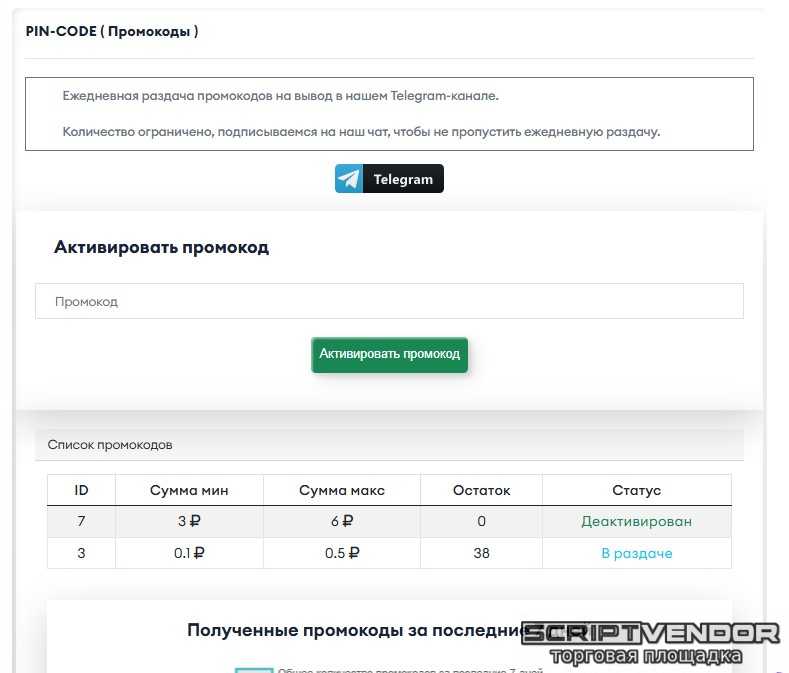Click the Сумма мин column header
Viewport: 789px width, 673px height.
pyautogui.click(x=189, y=490)
